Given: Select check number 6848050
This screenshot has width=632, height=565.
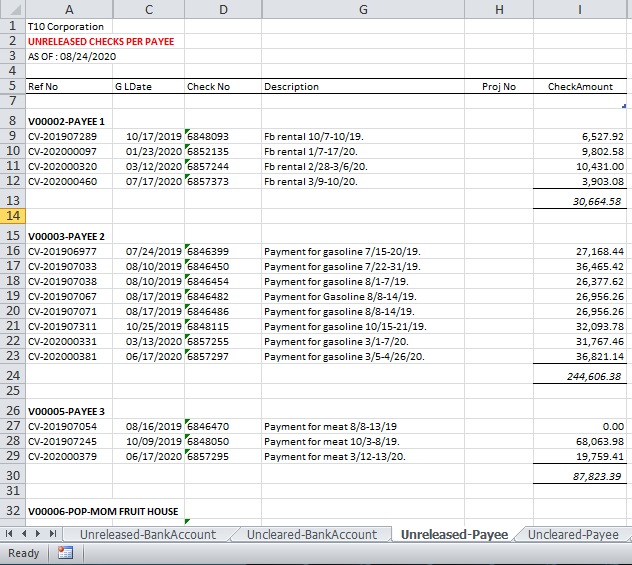Looking at the screenshot, I should (223, 441).
